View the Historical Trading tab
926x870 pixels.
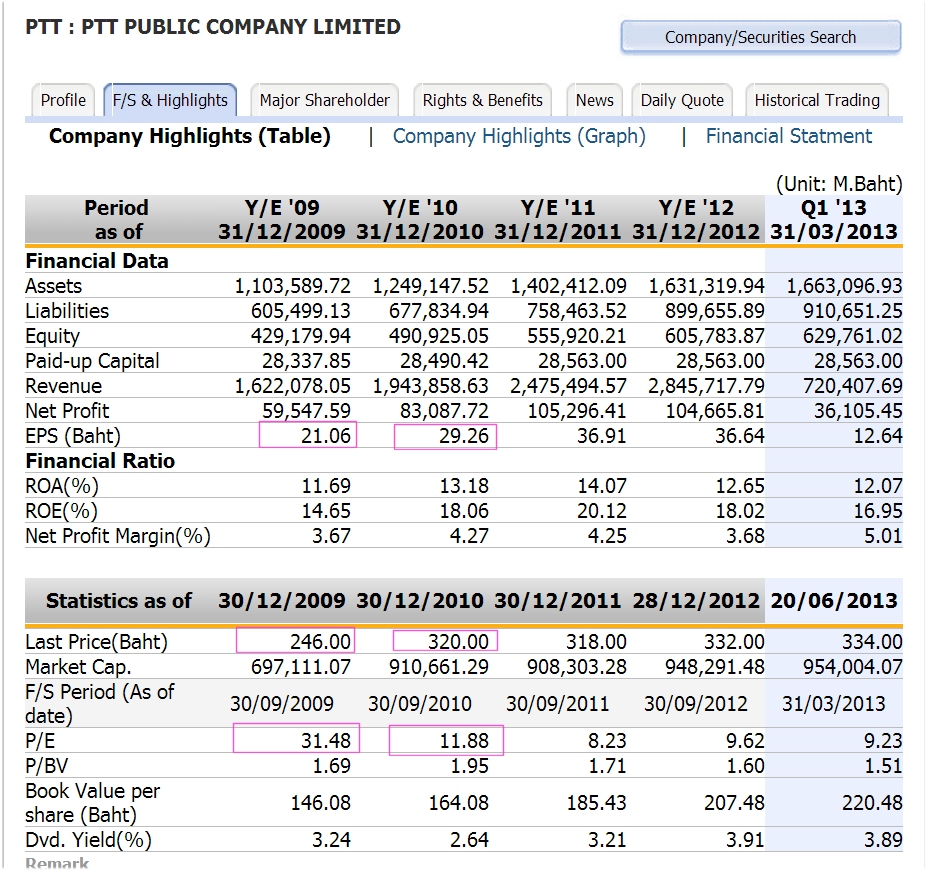pyautogui.click(x=817, y=100)
